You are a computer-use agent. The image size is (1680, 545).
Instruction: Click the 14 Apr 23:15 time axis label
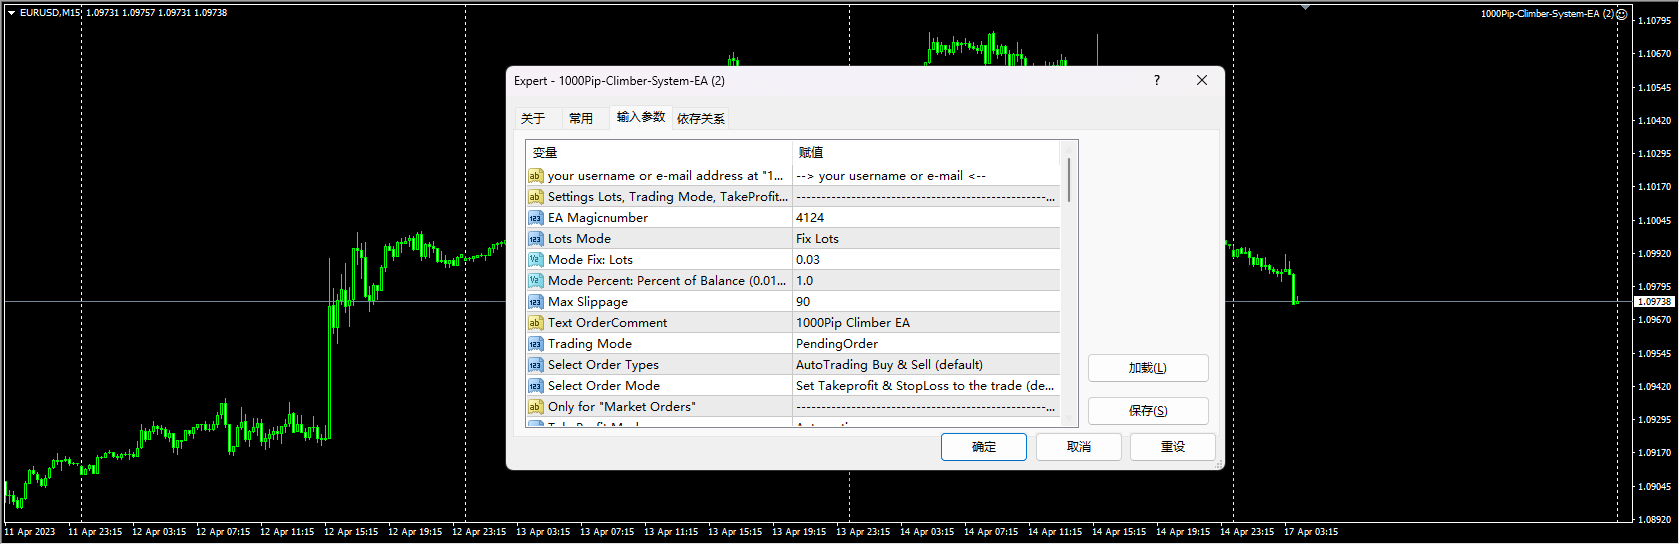coord(1247,532)
